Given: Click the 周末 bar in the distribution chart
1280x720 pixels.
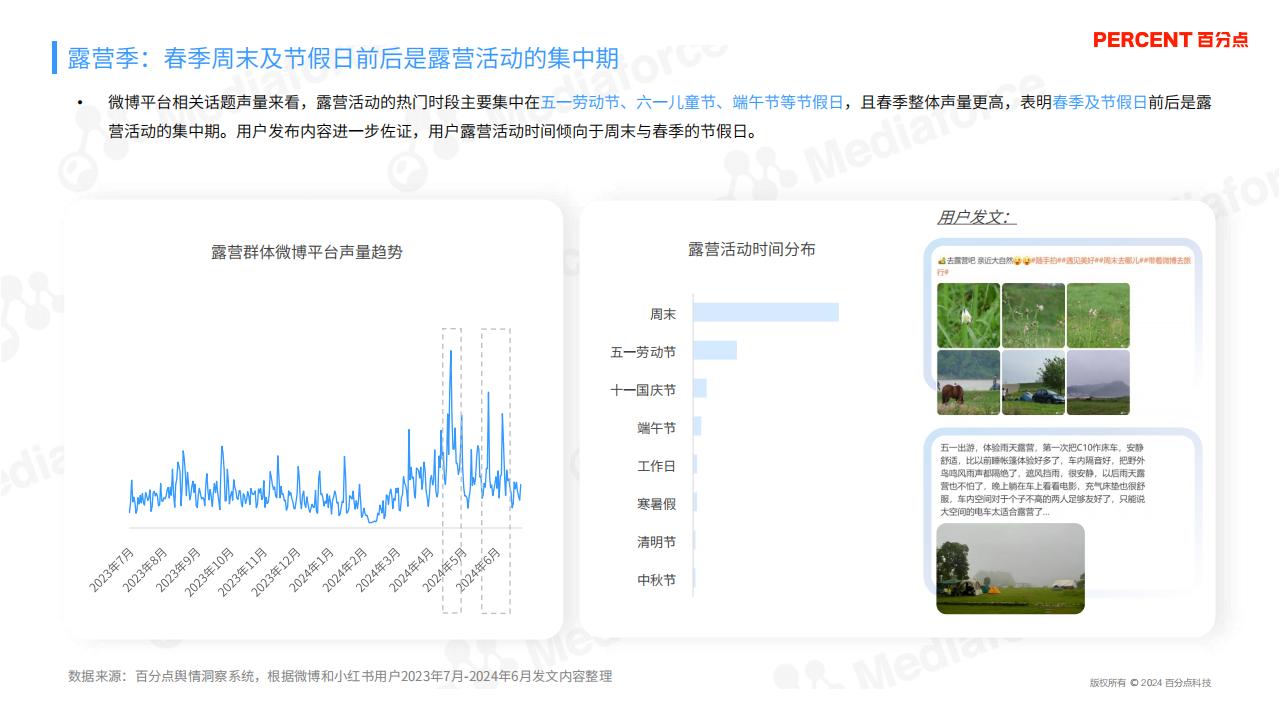Looking at the screenshot, I should coord(766,313).
